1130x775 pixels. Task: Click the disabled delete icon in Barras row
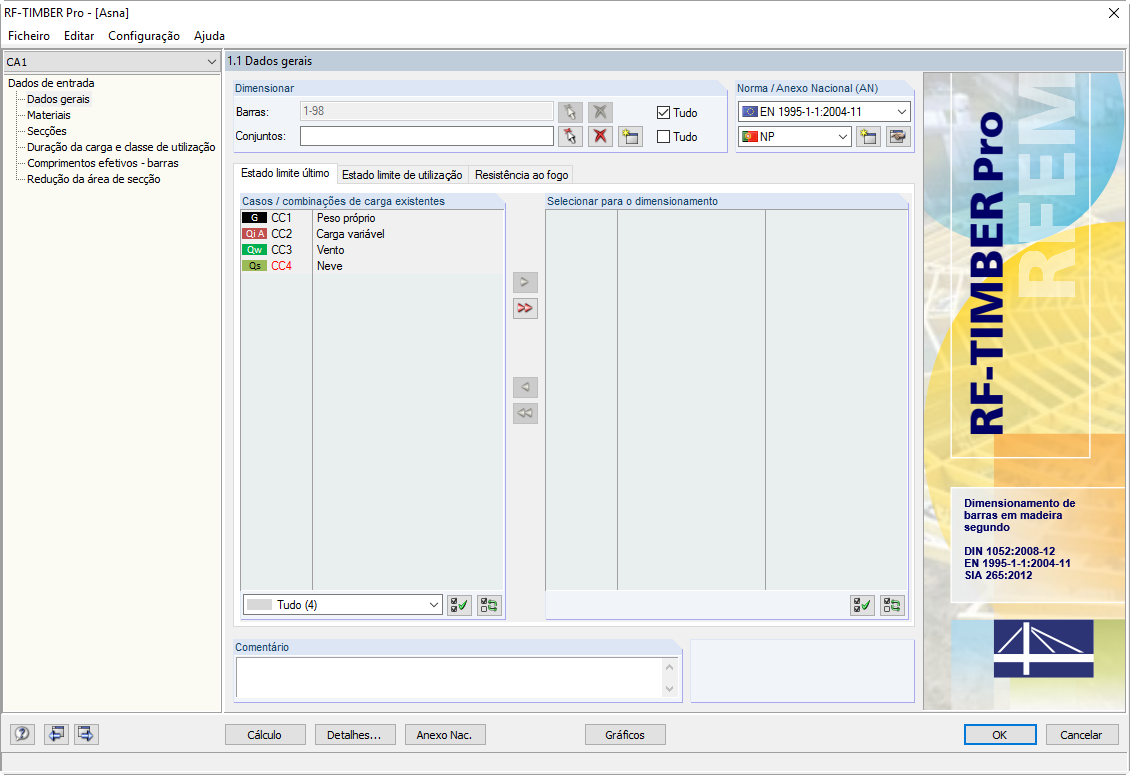pyautogui.click(x=600, y=112)
